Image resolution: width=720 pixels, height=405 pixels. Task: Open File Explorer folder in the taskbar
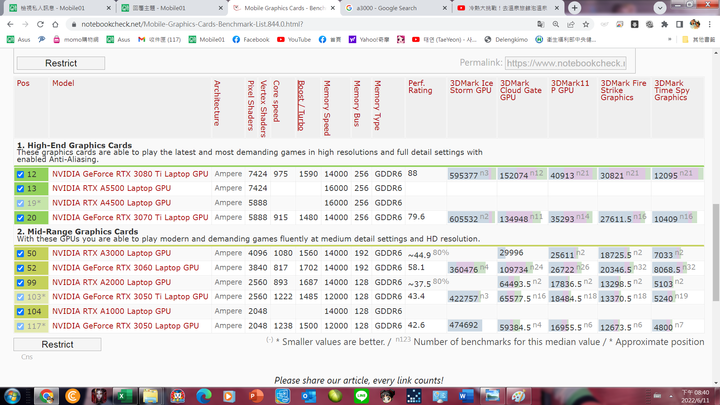[x=151, y=396]
